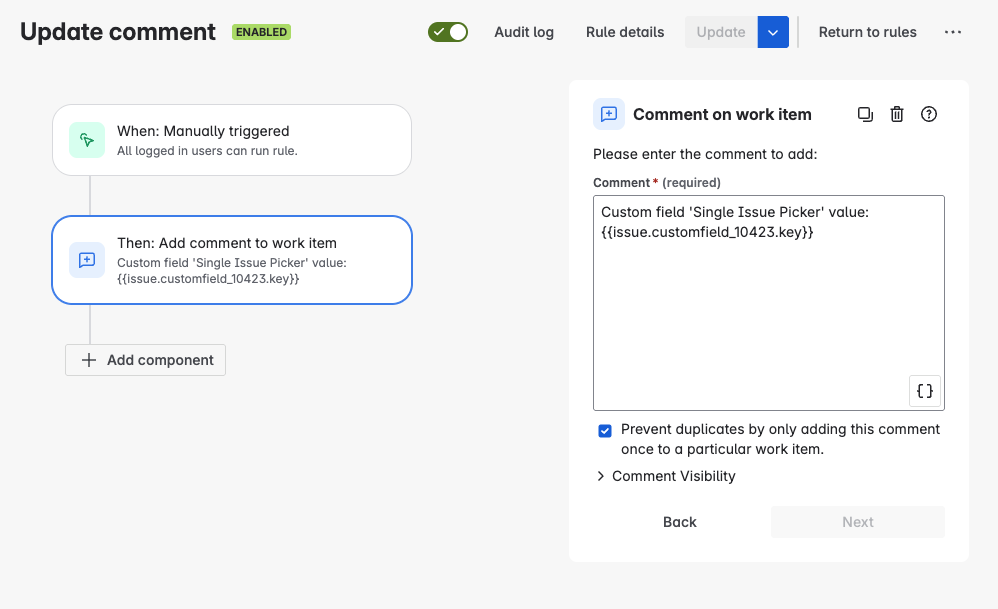The width and height of the screenshot is (998, 609).
Task: Toggle the rule enabled switch off
Action: [x=448, y=32]
